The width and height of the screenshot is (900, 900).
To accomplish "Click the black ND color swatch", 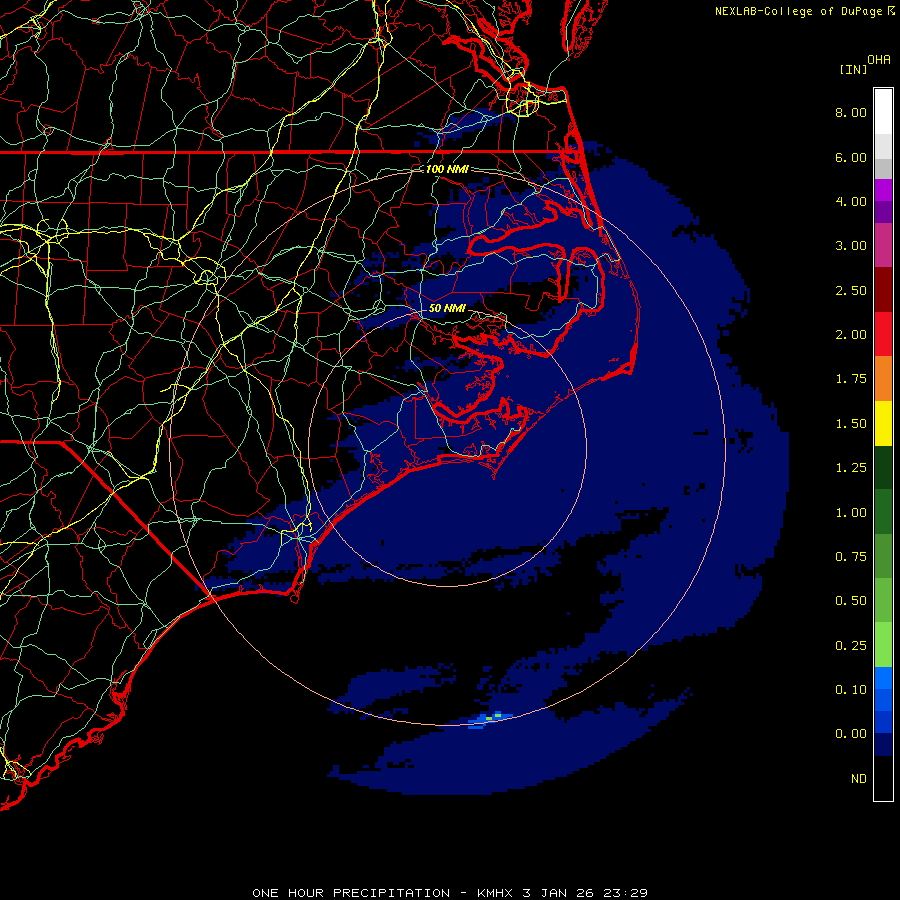I will 883,778.
